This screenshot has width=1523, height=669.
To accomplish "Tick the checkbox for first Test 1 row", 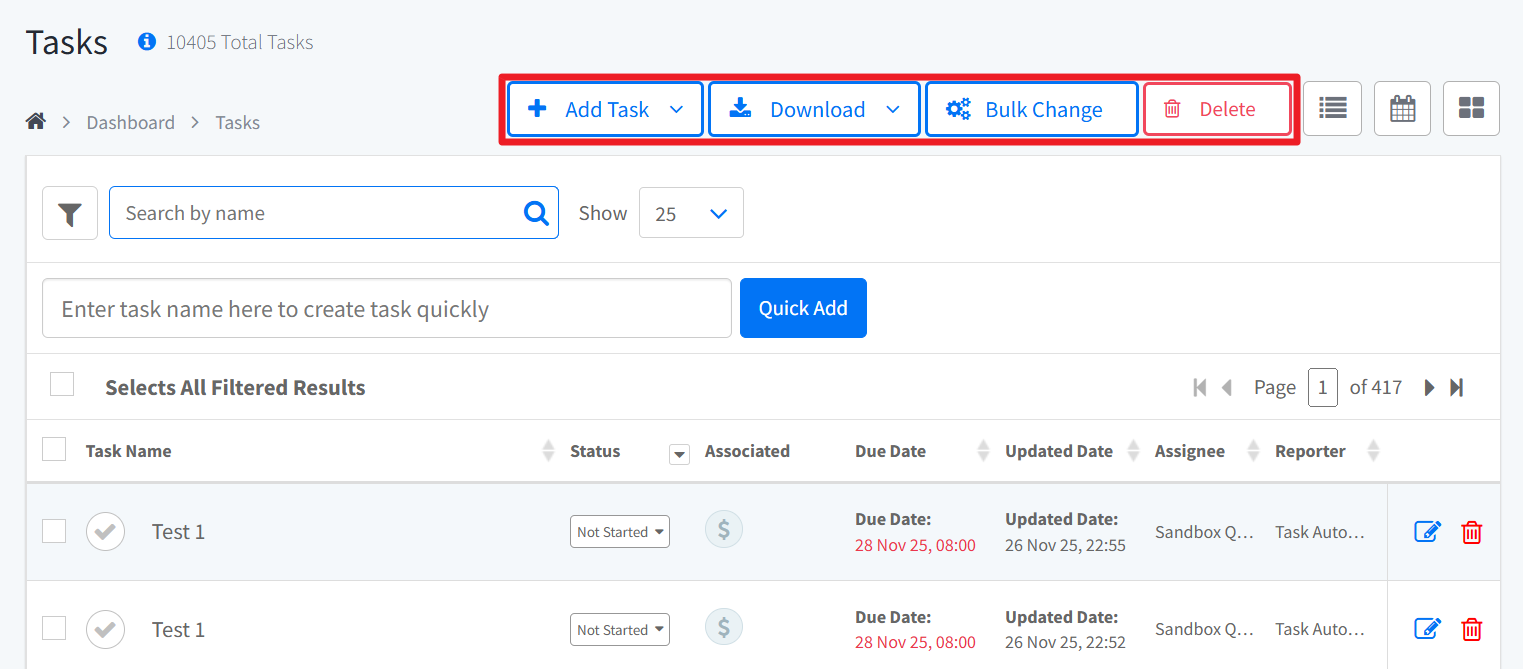I will (x=54, y=532).
